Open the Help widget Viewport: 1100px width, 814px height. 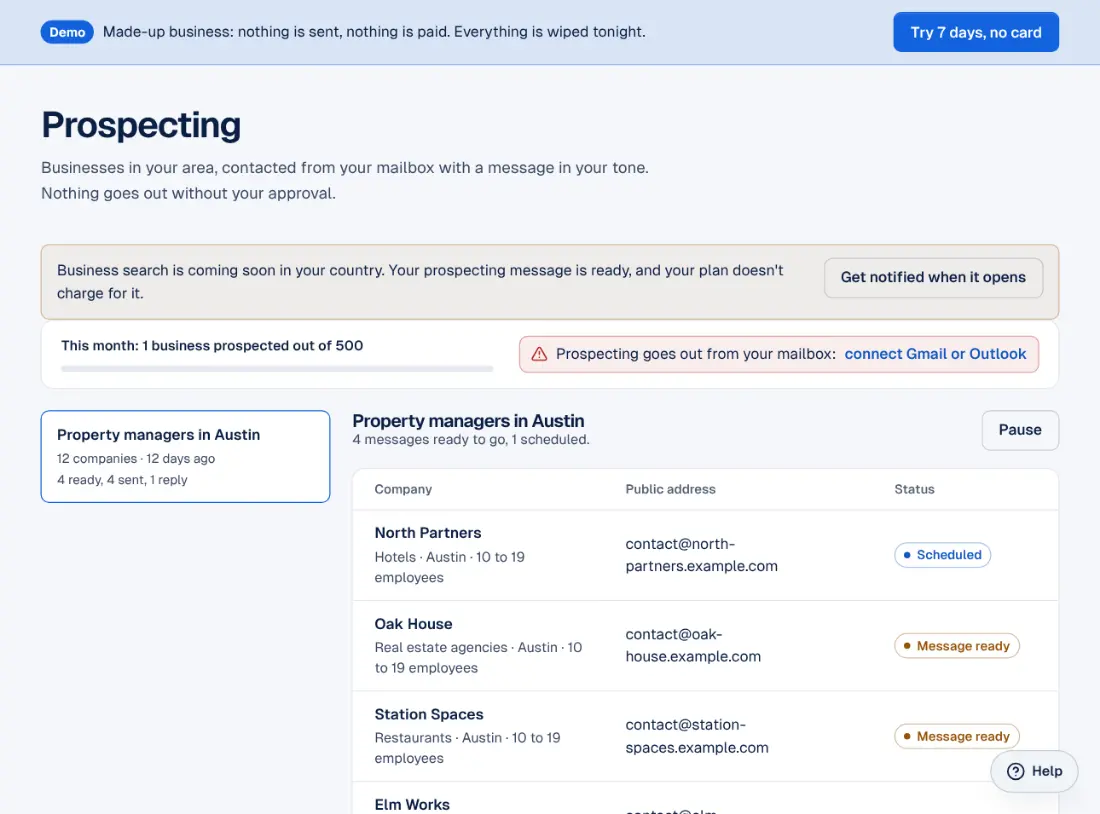[1034, 771]
